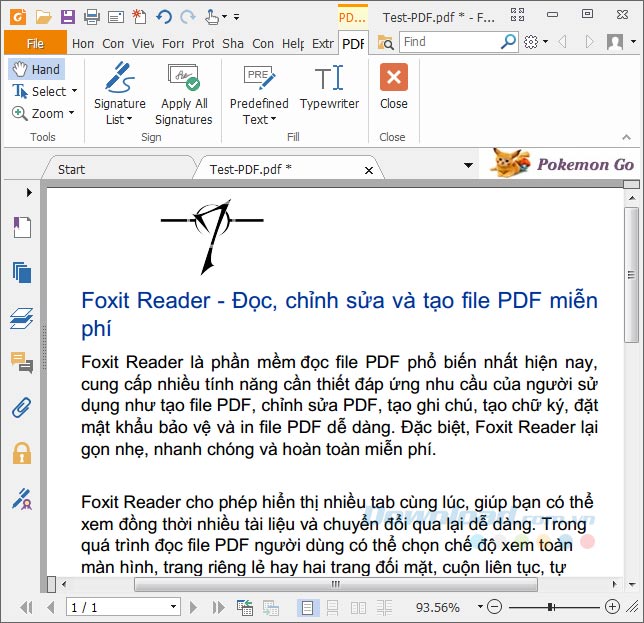The image size is (644, 623).
Task: Open the Comments panel in sidebar
Action: 21,362
